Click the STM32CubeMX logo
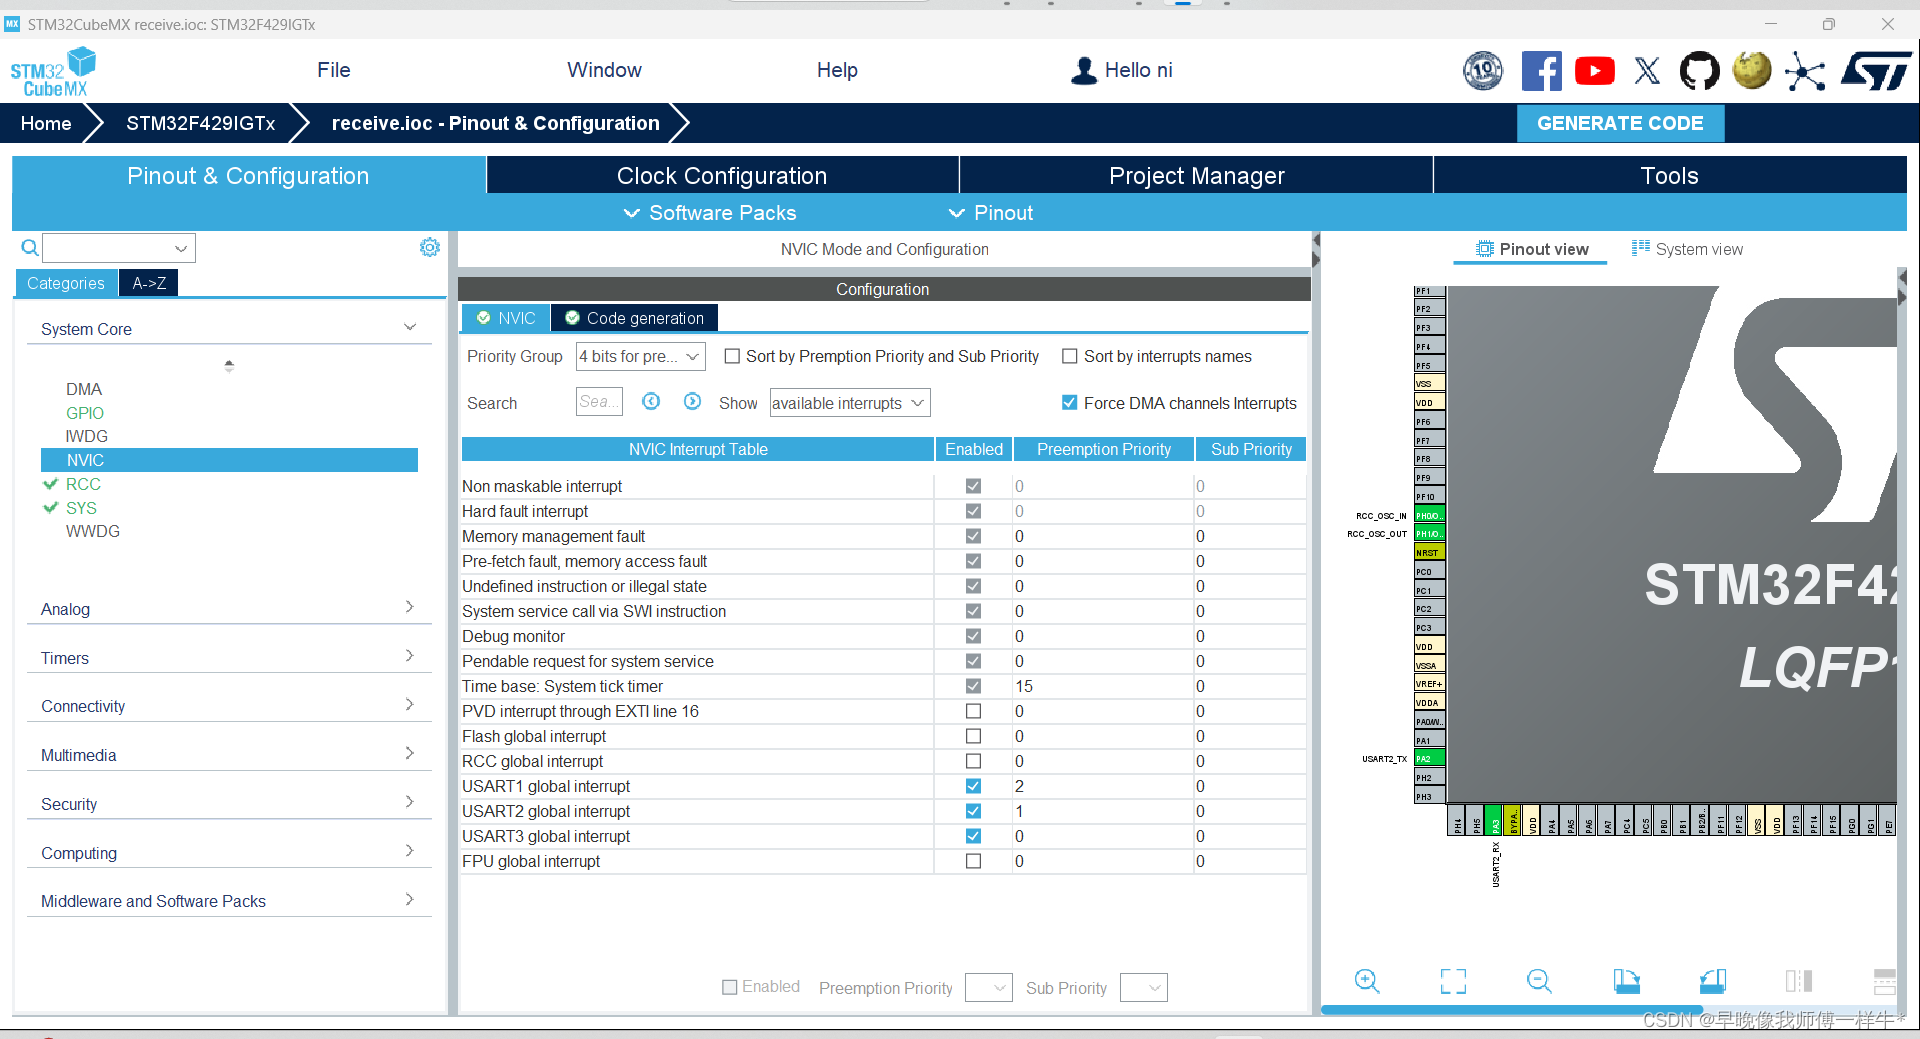The image size is (1920, 1039). [53, 72]
